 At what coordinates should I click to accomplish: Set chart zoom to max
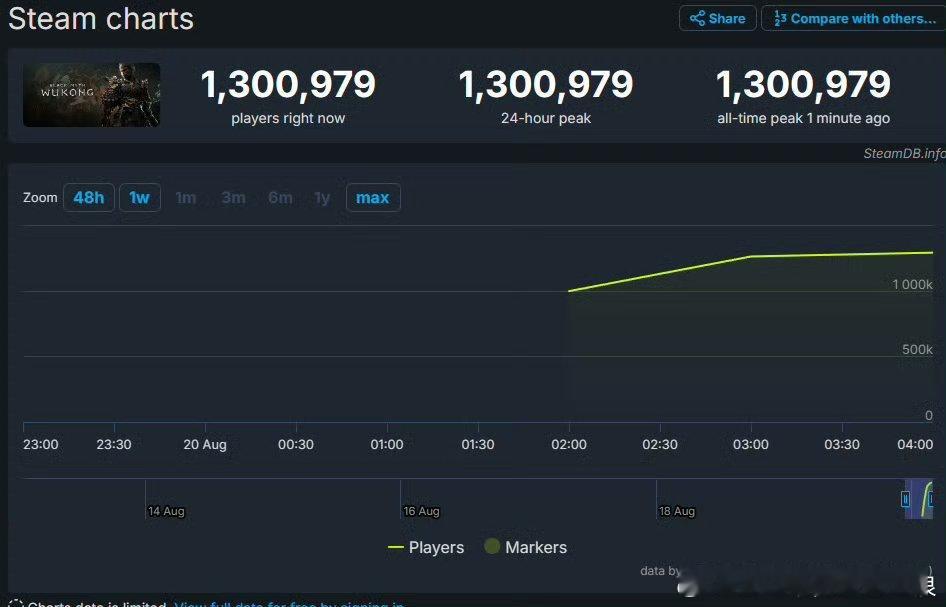point(373,197)
